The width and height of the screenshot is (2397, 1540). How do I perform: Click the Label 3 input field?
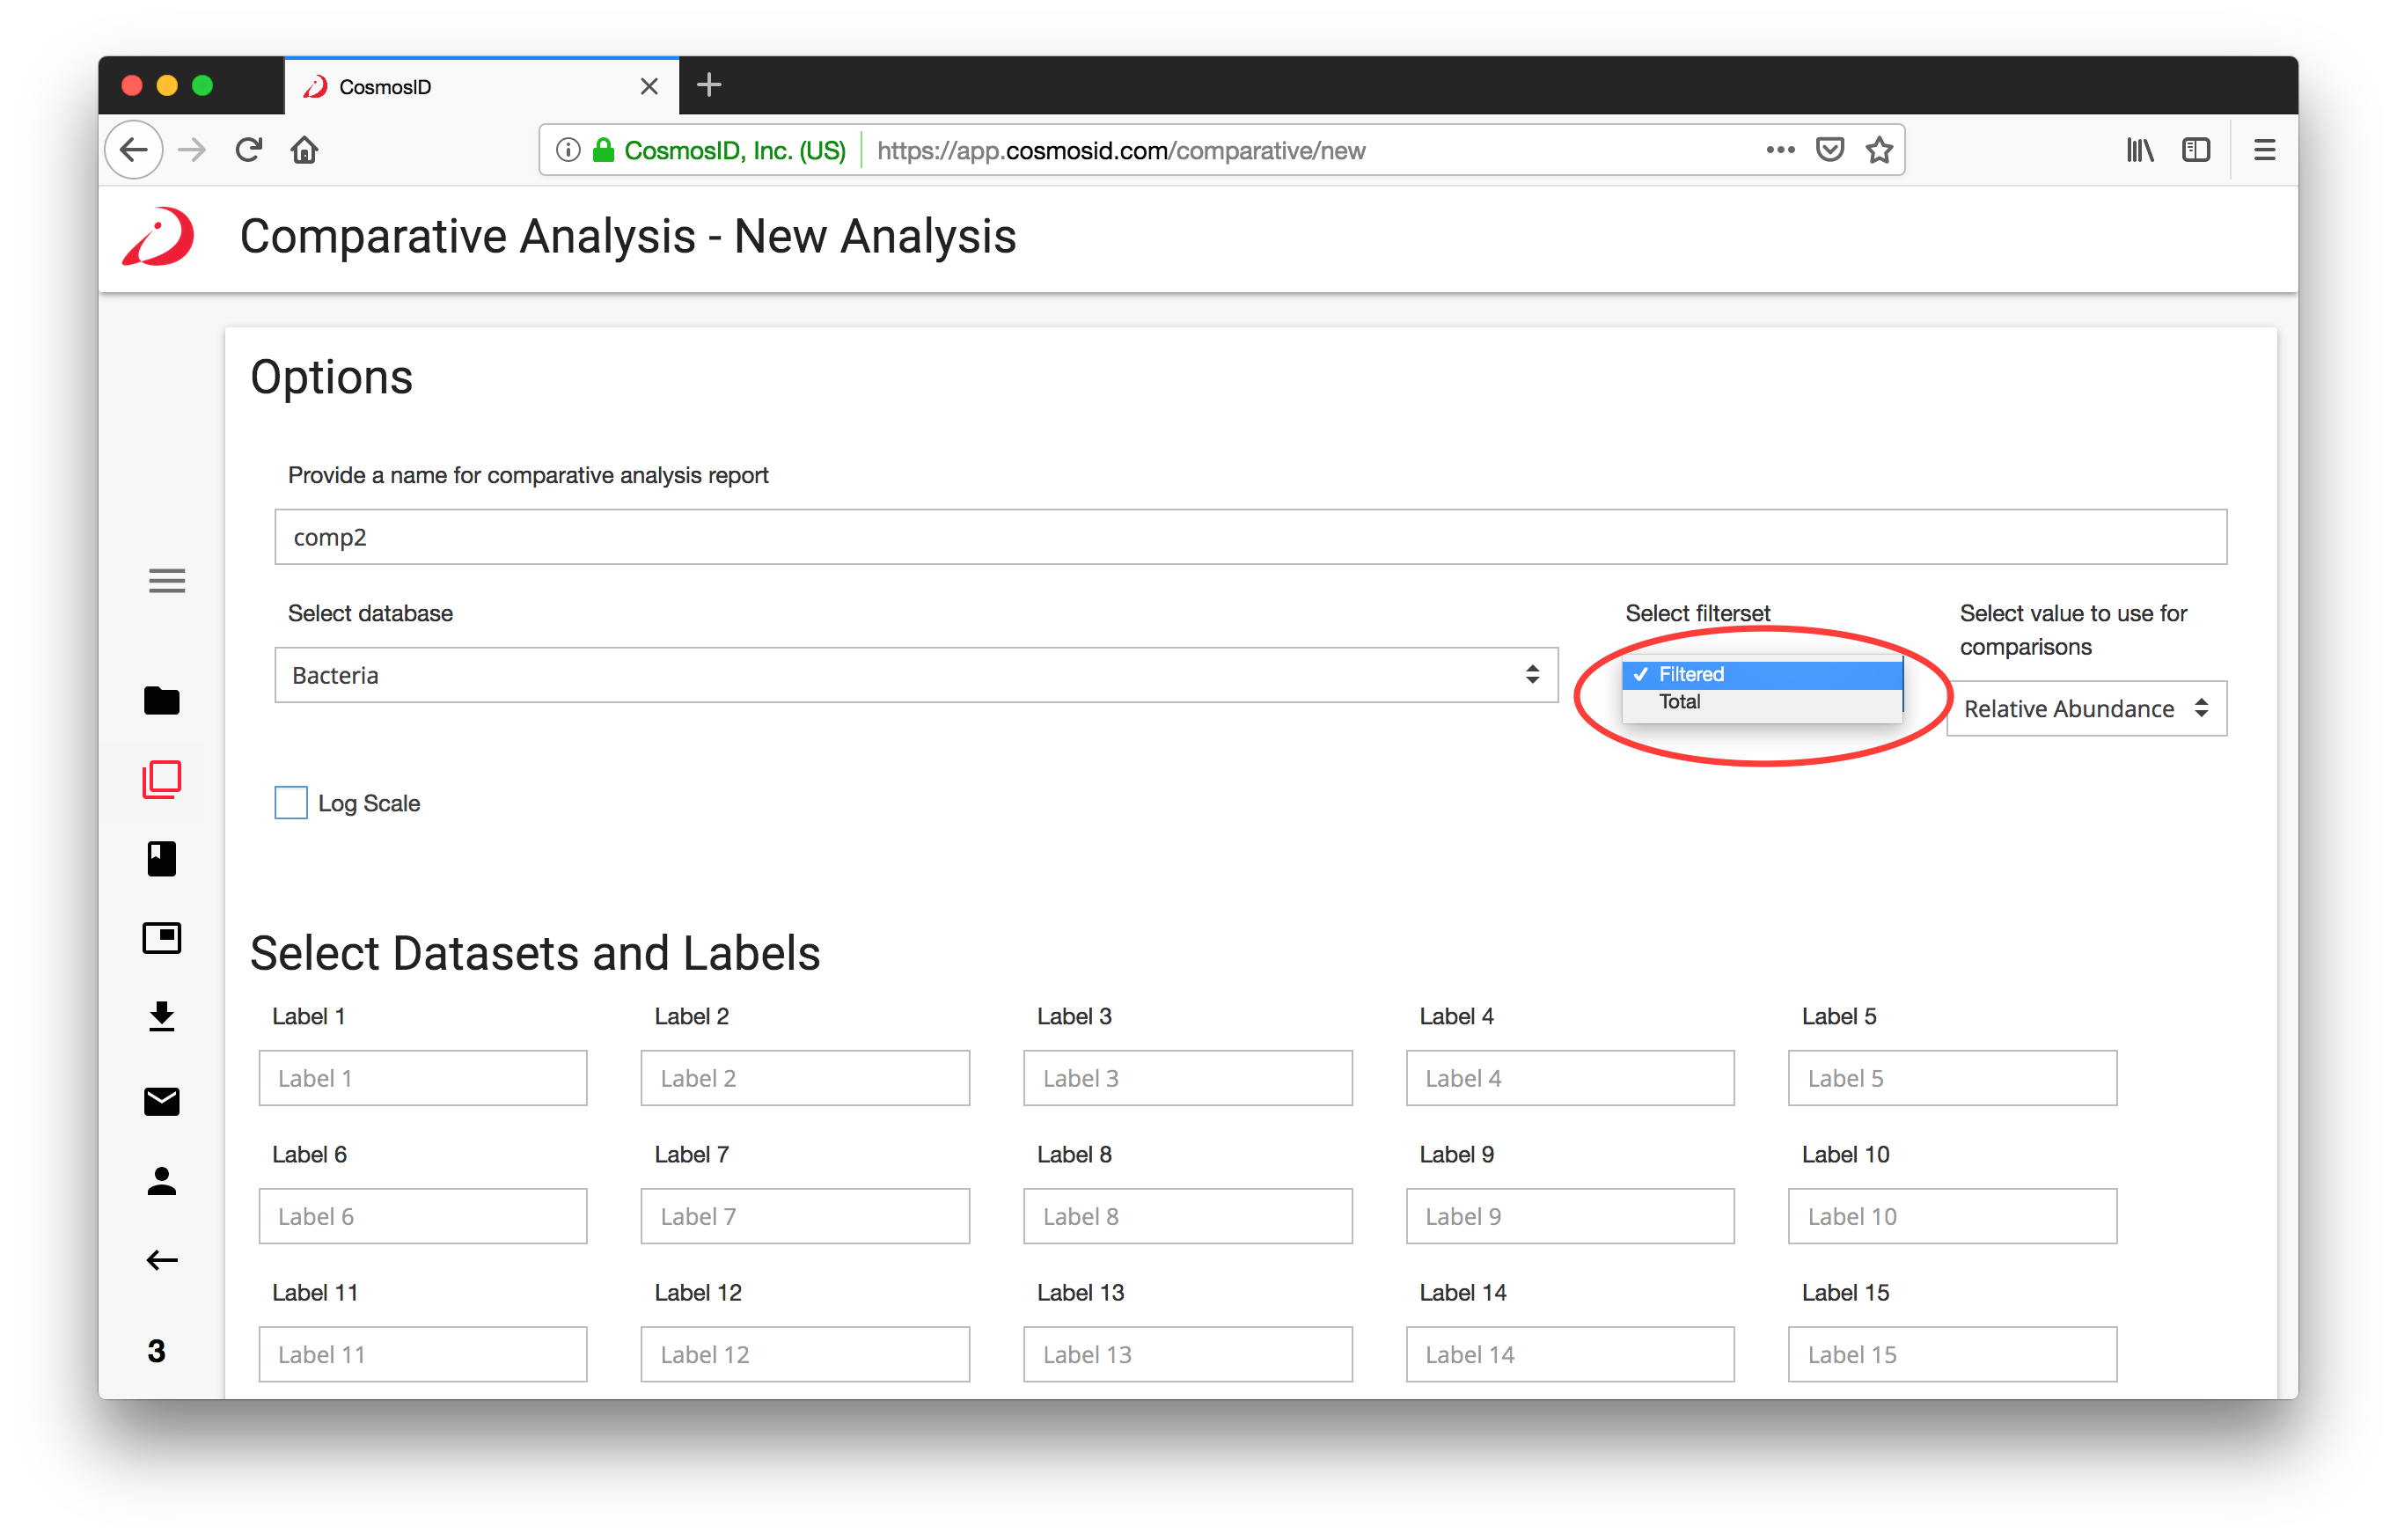(1187, 1078)
